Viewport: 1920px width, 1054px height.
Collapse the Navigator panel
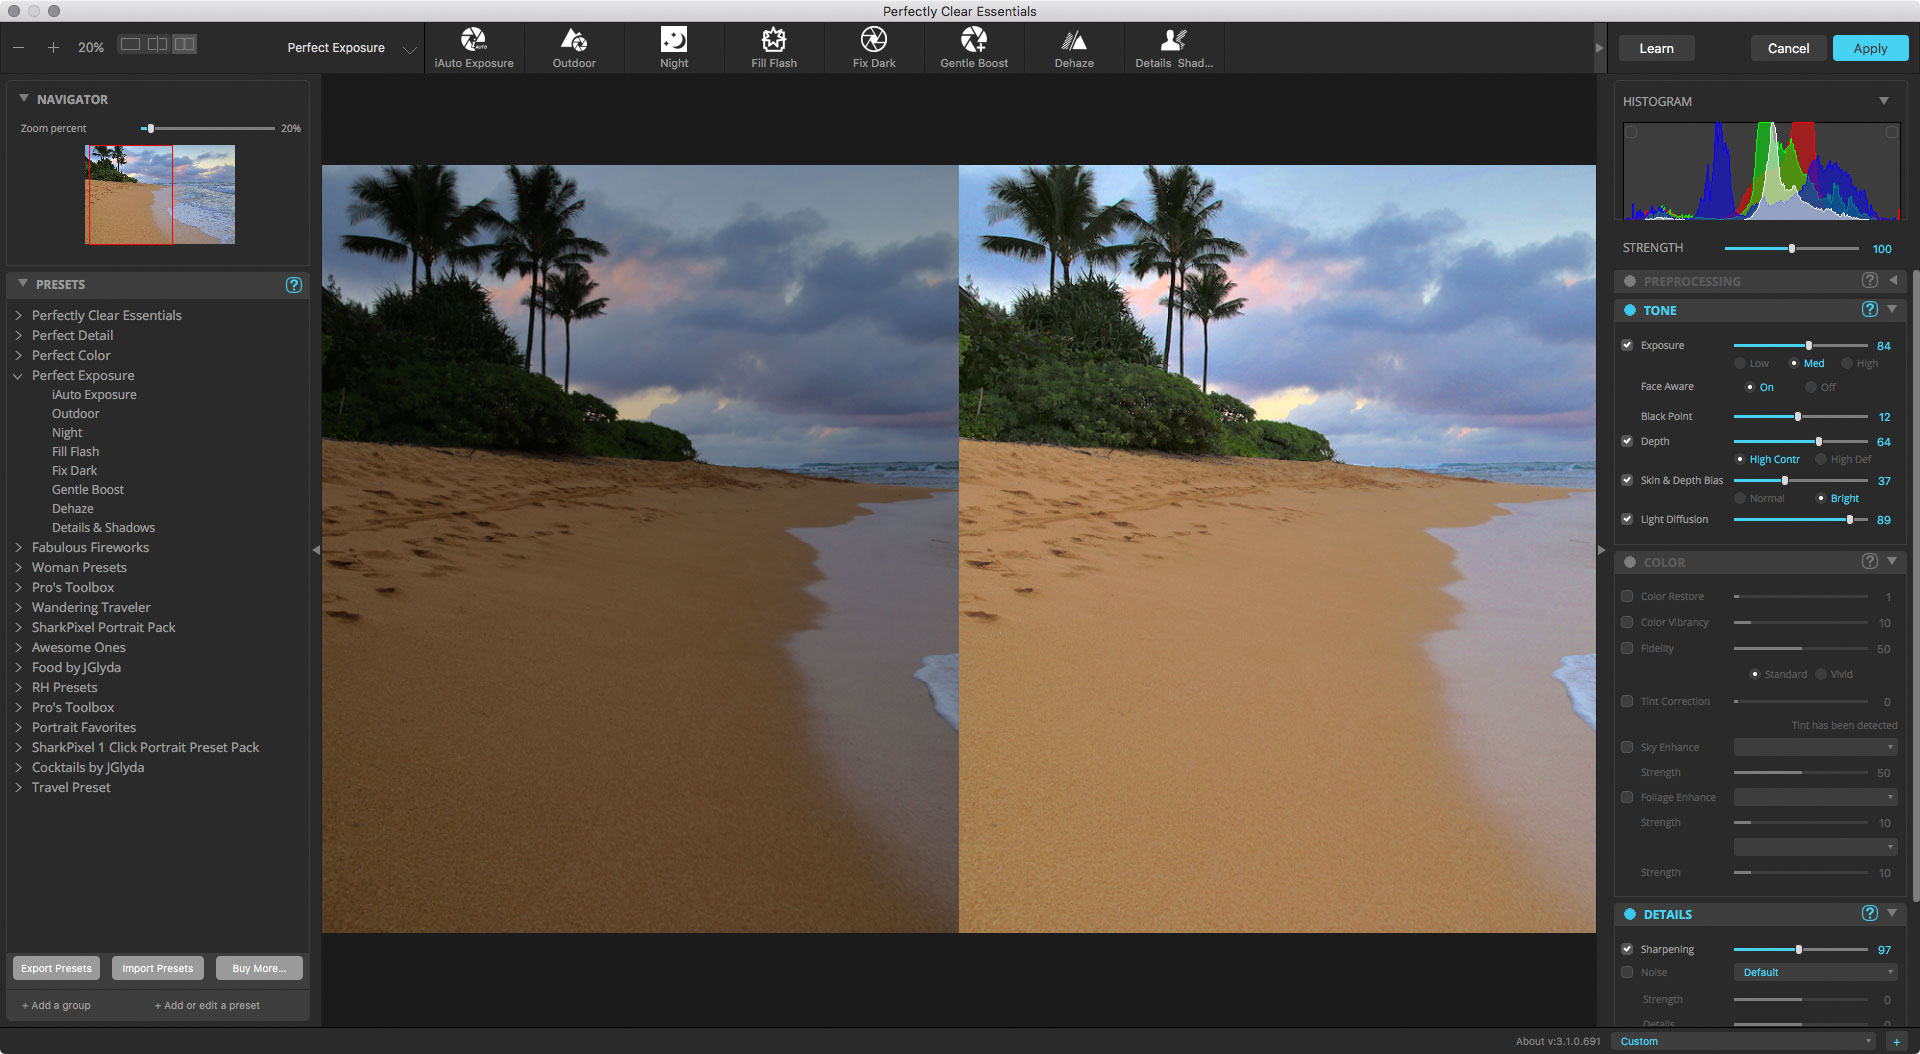tap(24, 99)
